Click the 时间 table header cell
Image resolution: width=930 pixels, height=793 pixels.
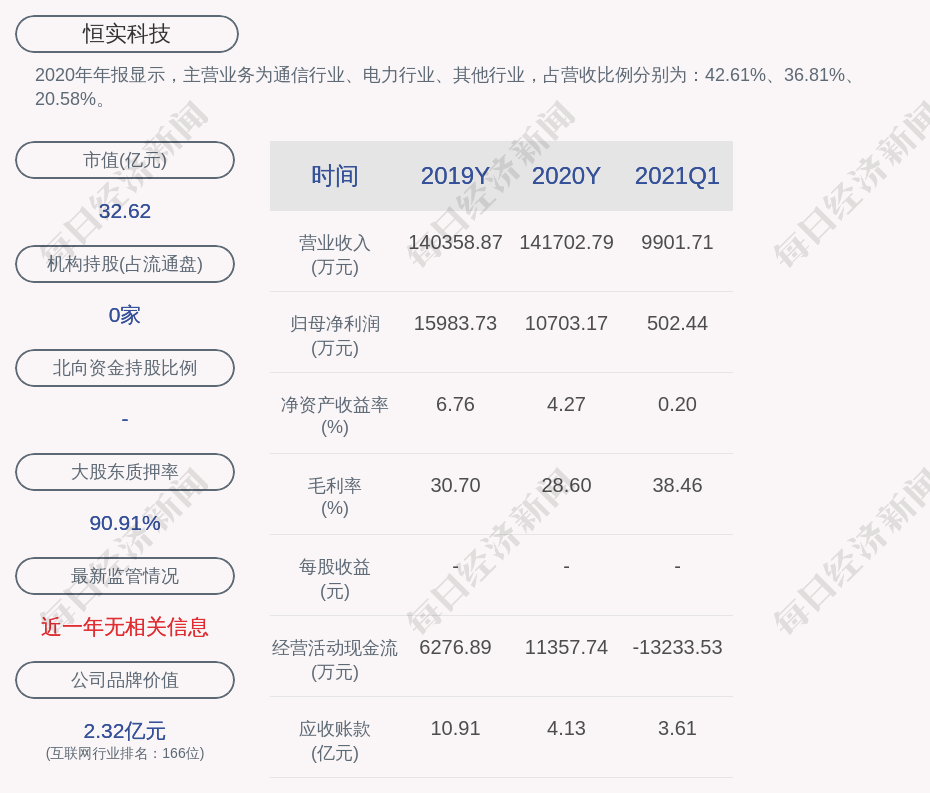click(x=335, y=176)
